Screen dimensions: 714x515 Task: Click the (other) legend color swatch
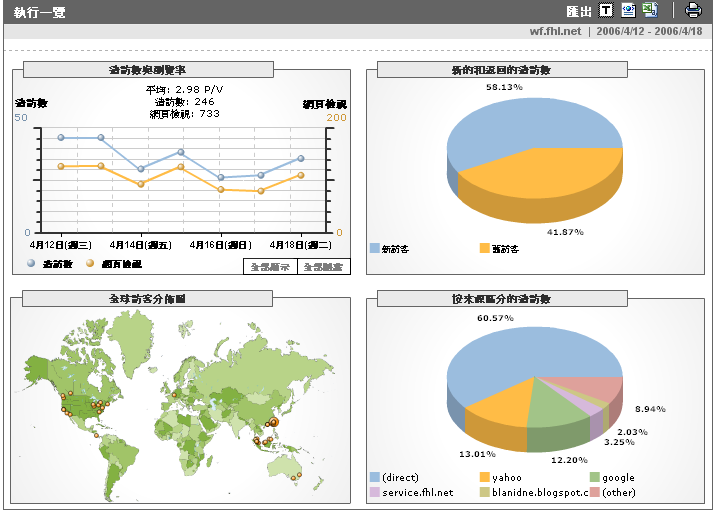coord(595,492)
